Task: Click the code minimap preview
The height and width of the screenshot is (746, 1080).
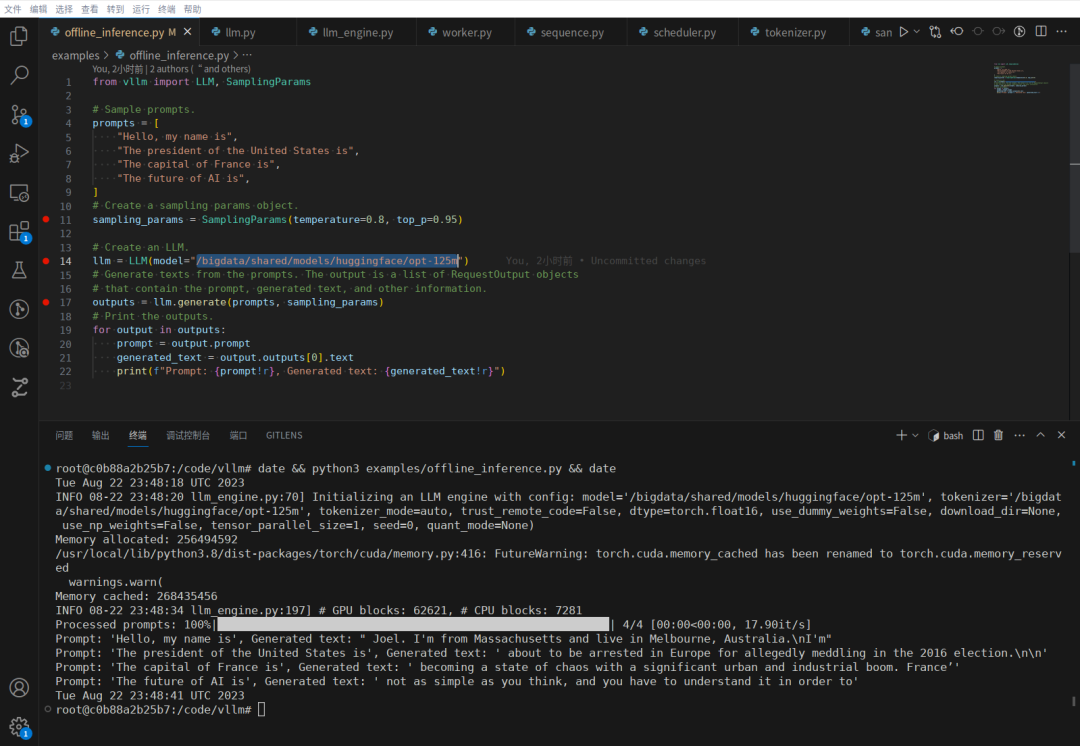Action: [x=1021, y=79]
